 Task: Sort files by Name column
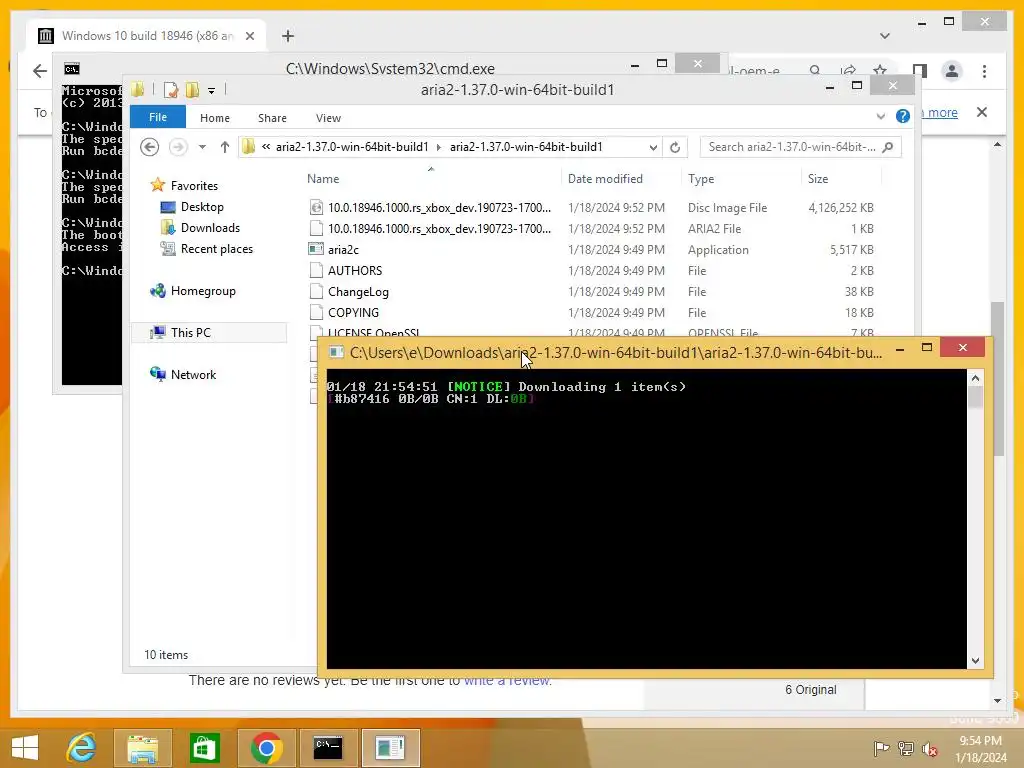click(431, 178)
